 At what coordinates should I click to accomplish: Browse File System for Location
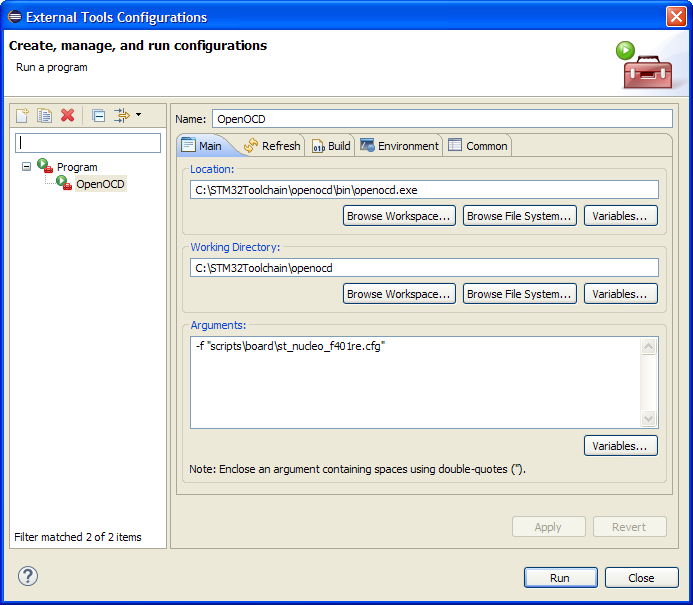pos(520,216)
